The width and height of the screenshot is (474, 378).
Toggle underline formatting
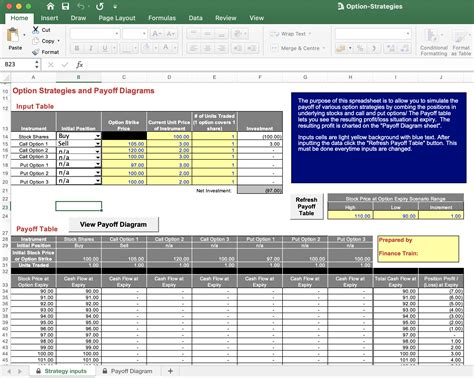pyautogui.click(x=105, y=48)
